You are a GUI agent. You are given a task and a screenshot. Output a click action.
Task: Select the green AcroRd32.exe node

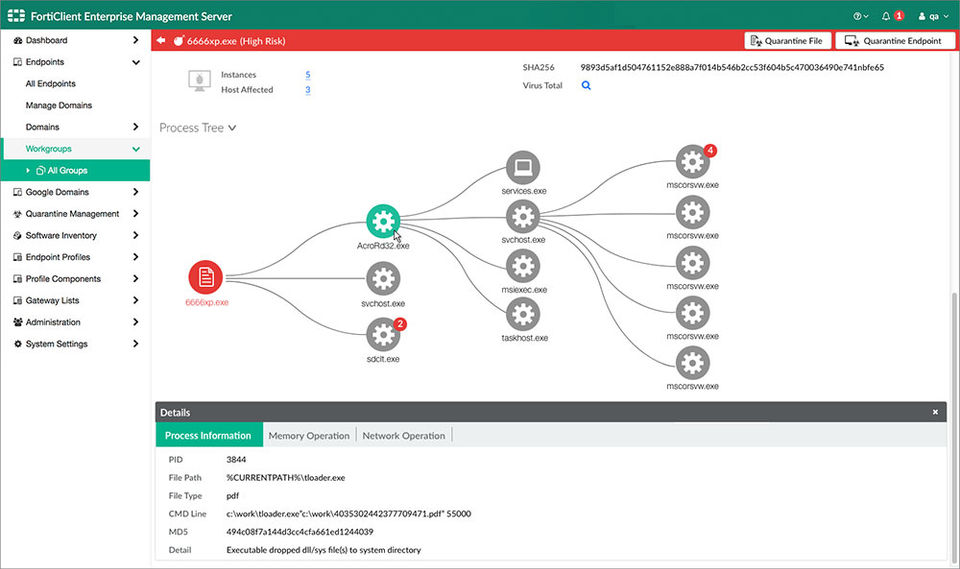click(x=383, y=221)
